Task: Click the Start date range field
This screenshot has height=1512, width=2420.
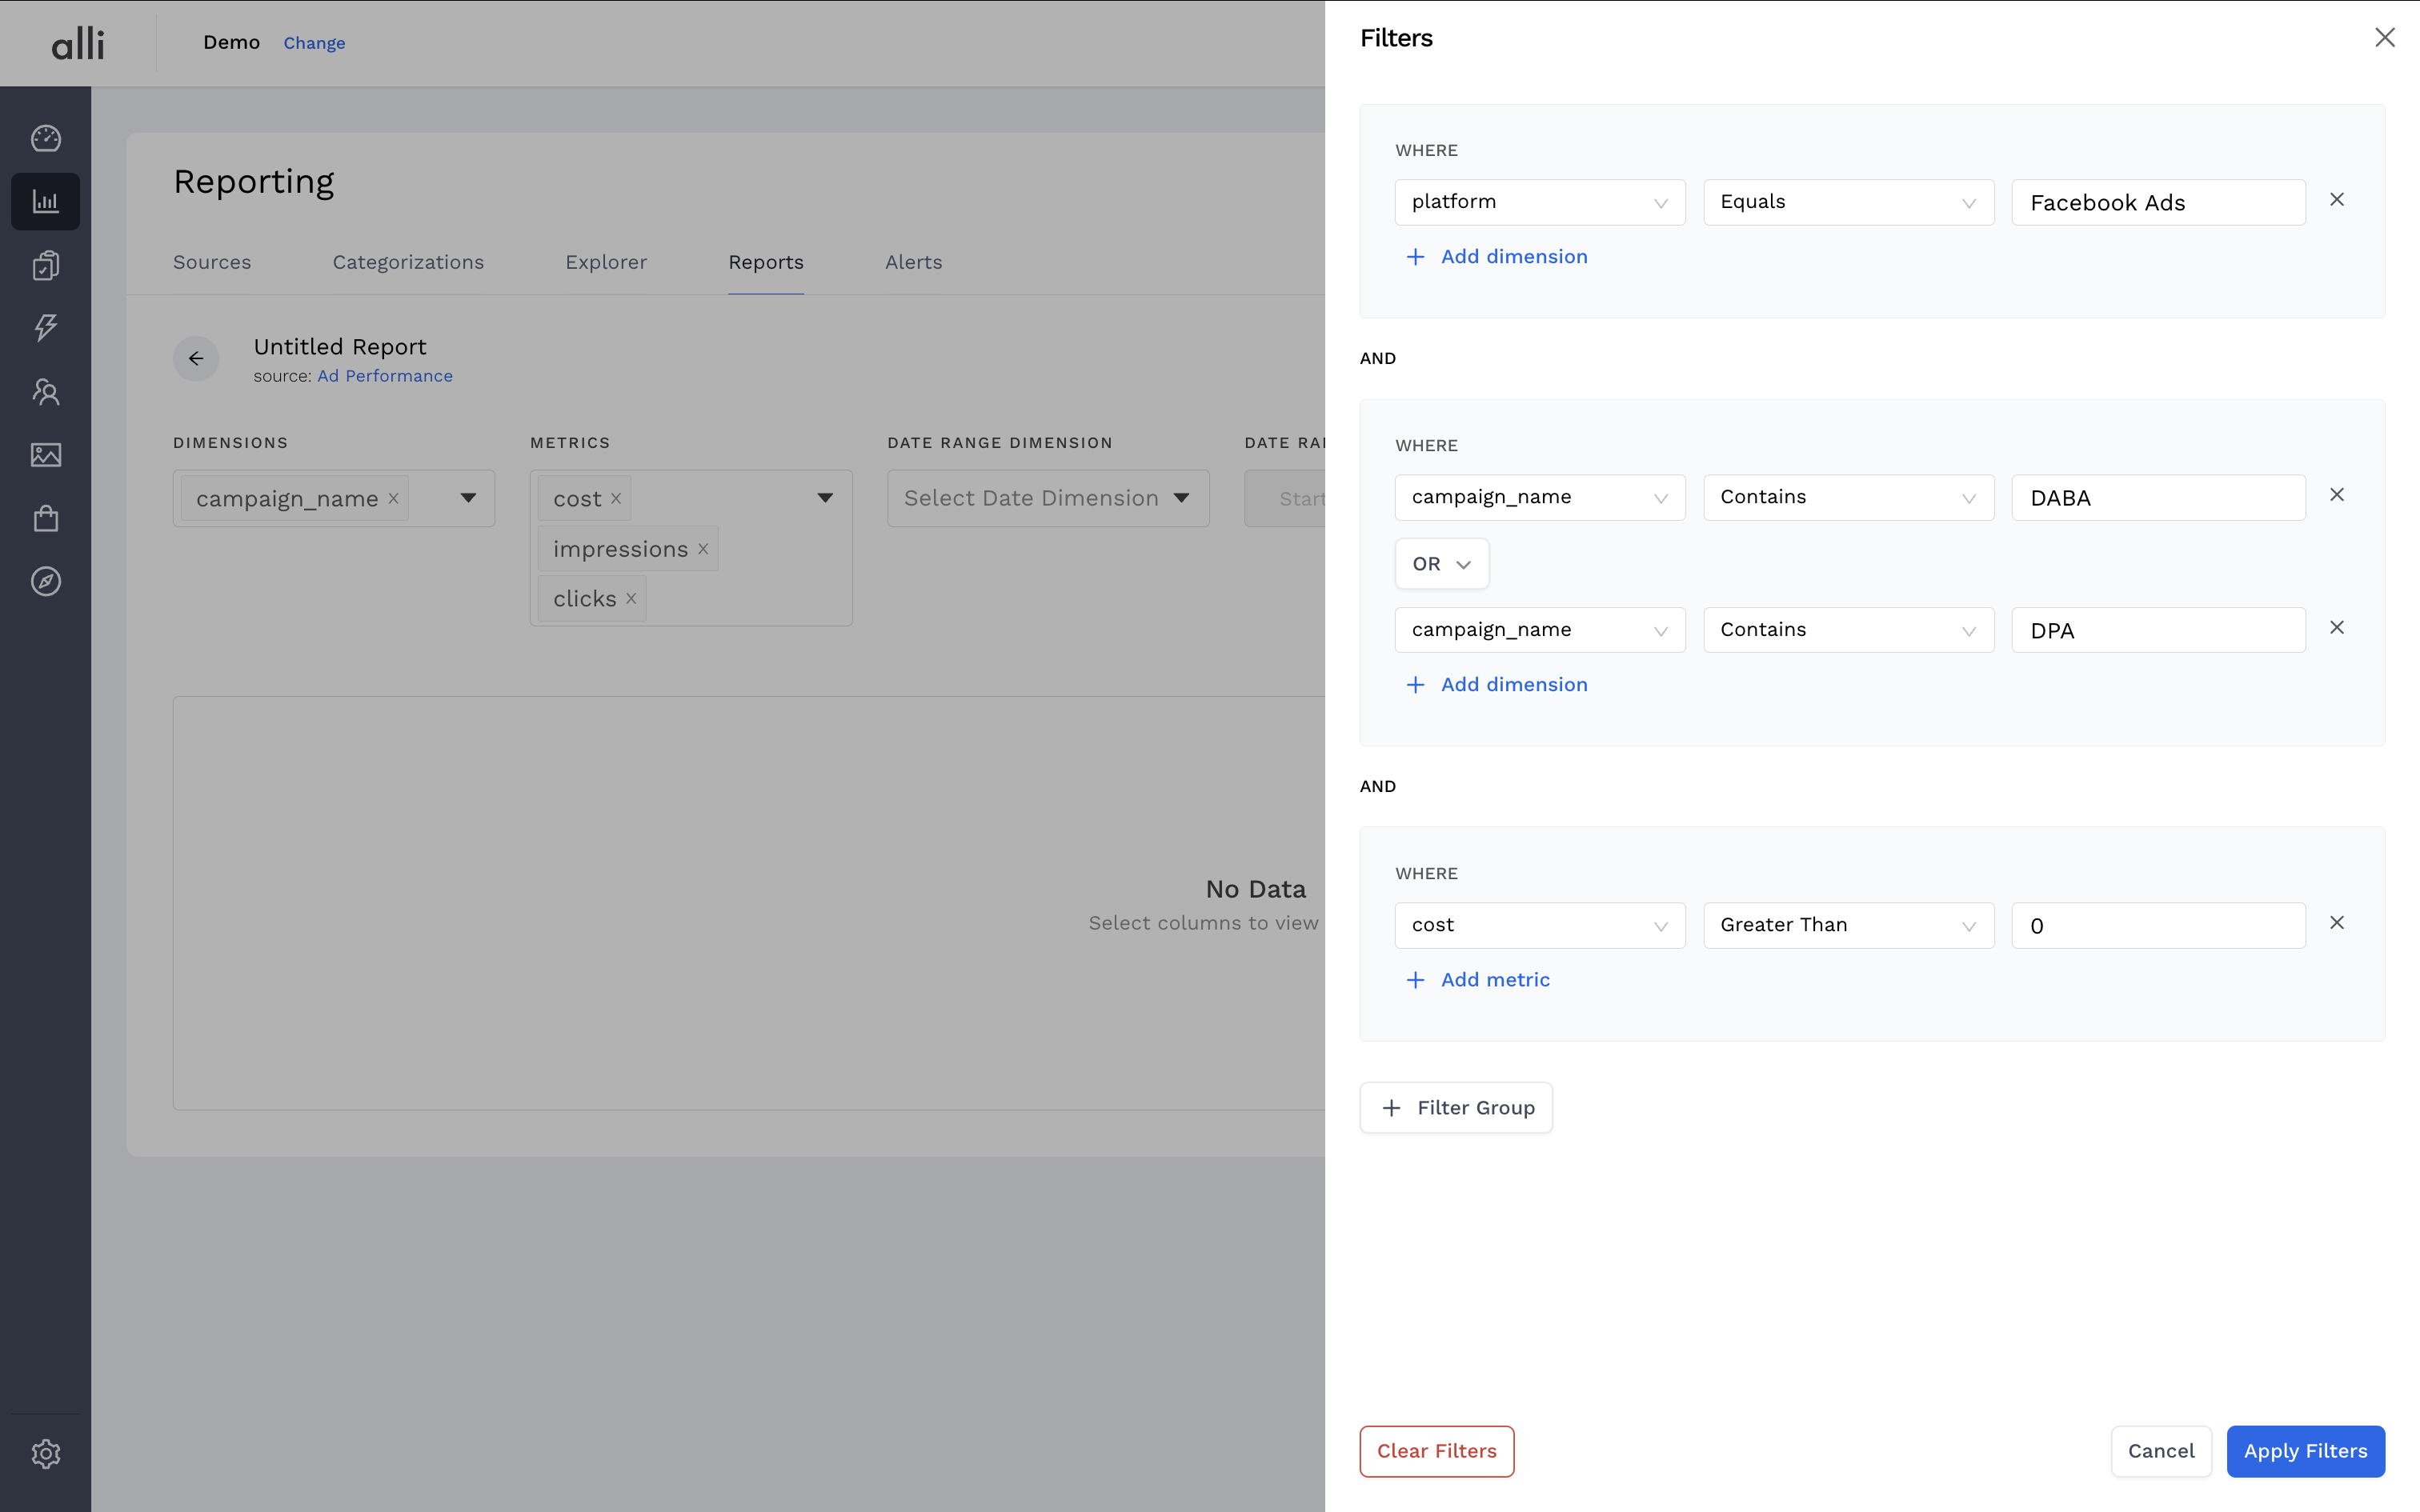Action: click(1286, 498)
